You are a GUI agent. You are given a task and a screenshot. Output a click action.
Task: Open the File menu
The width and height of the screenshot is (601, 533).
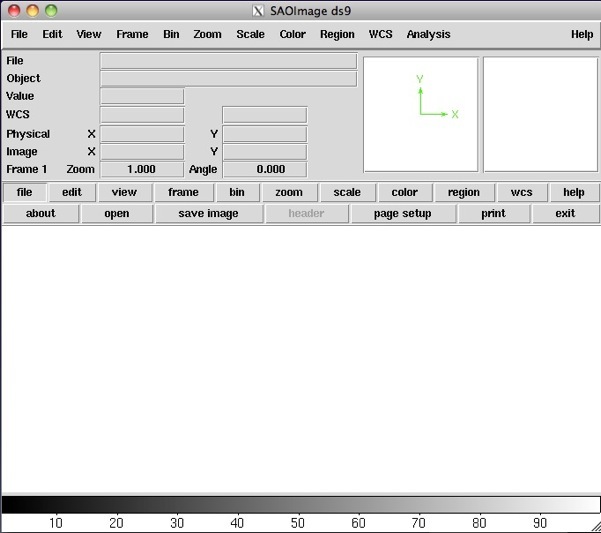[19, 34]
